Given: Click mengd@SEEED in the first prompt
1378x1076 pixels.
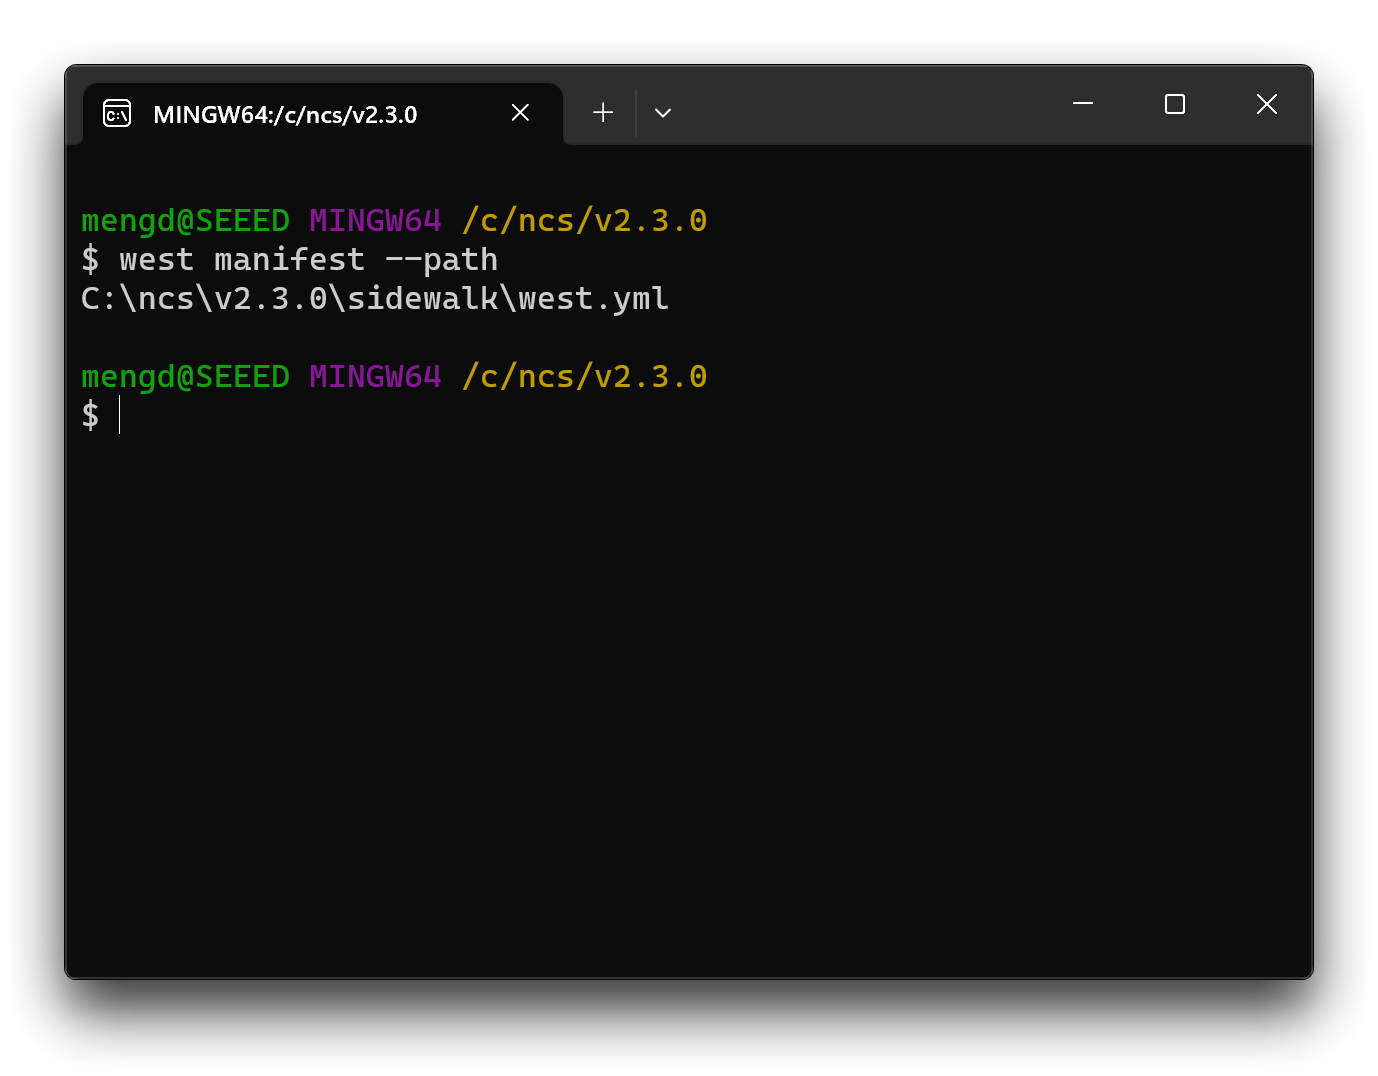Looking at the screenshot, I should [x=185, y=221].
